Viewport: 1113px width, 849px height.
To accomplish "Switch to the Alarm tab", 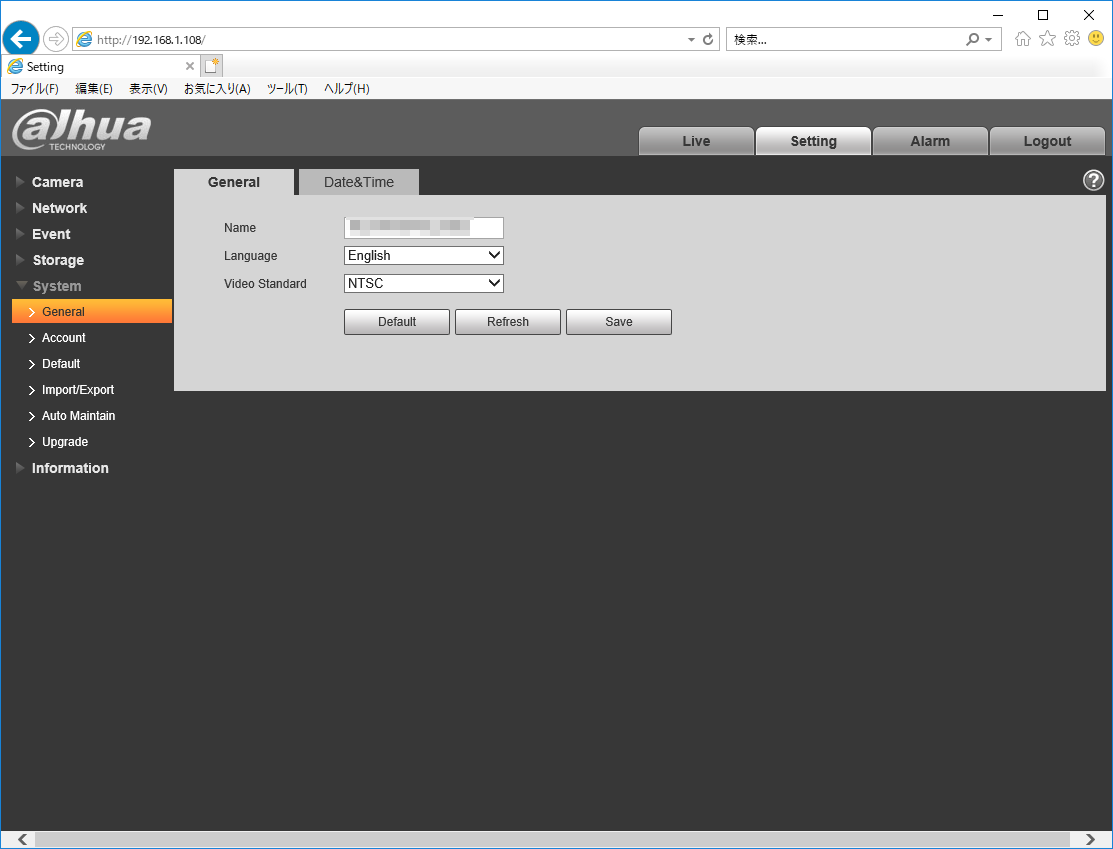I will pyautogui.click(x=930, y=141).
